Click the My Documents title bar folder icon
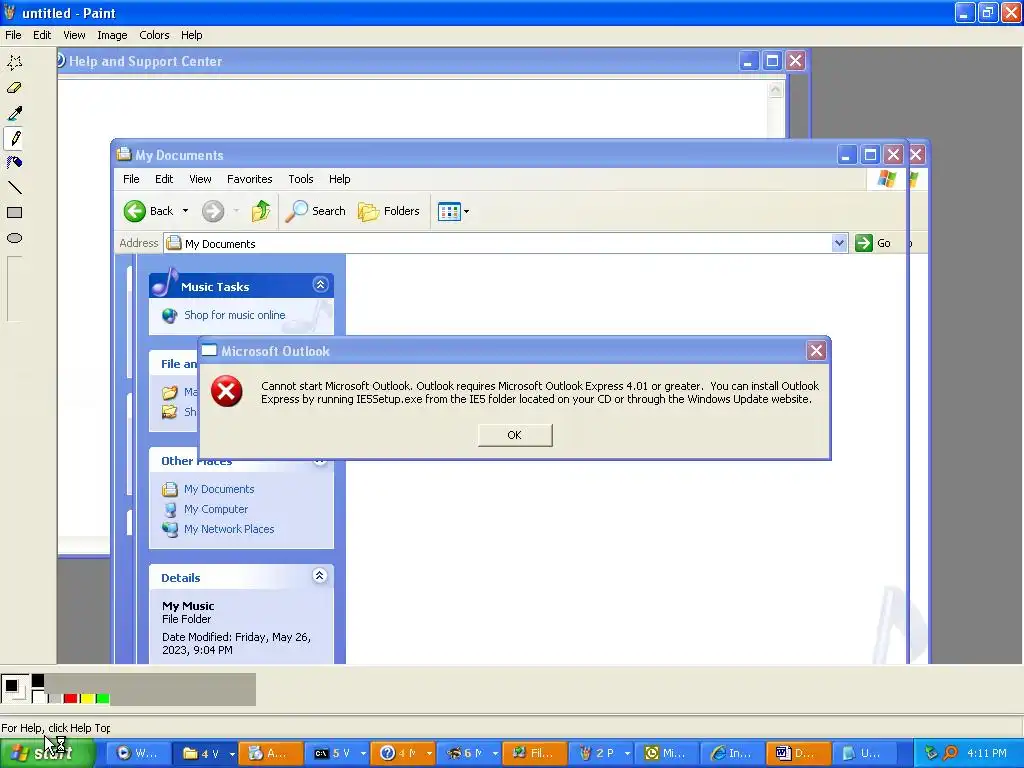The image size is (1024, 768). (123, 154)
